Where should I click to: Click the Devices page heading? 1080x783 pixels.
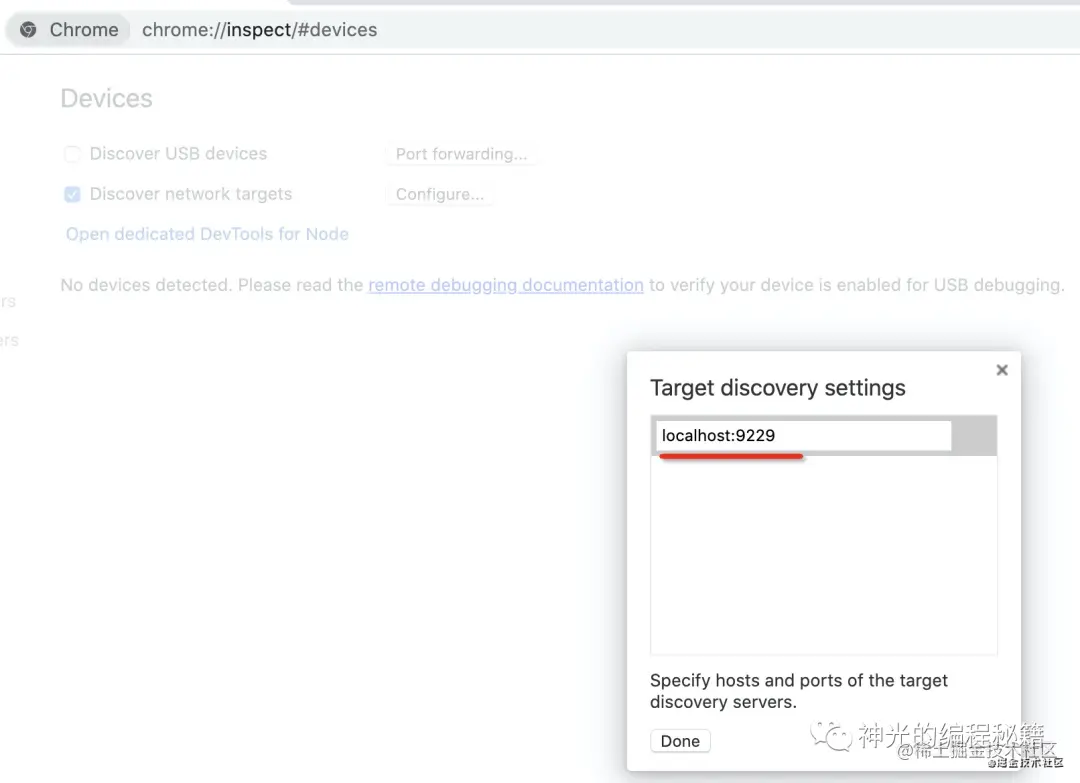tap(106, 98)
